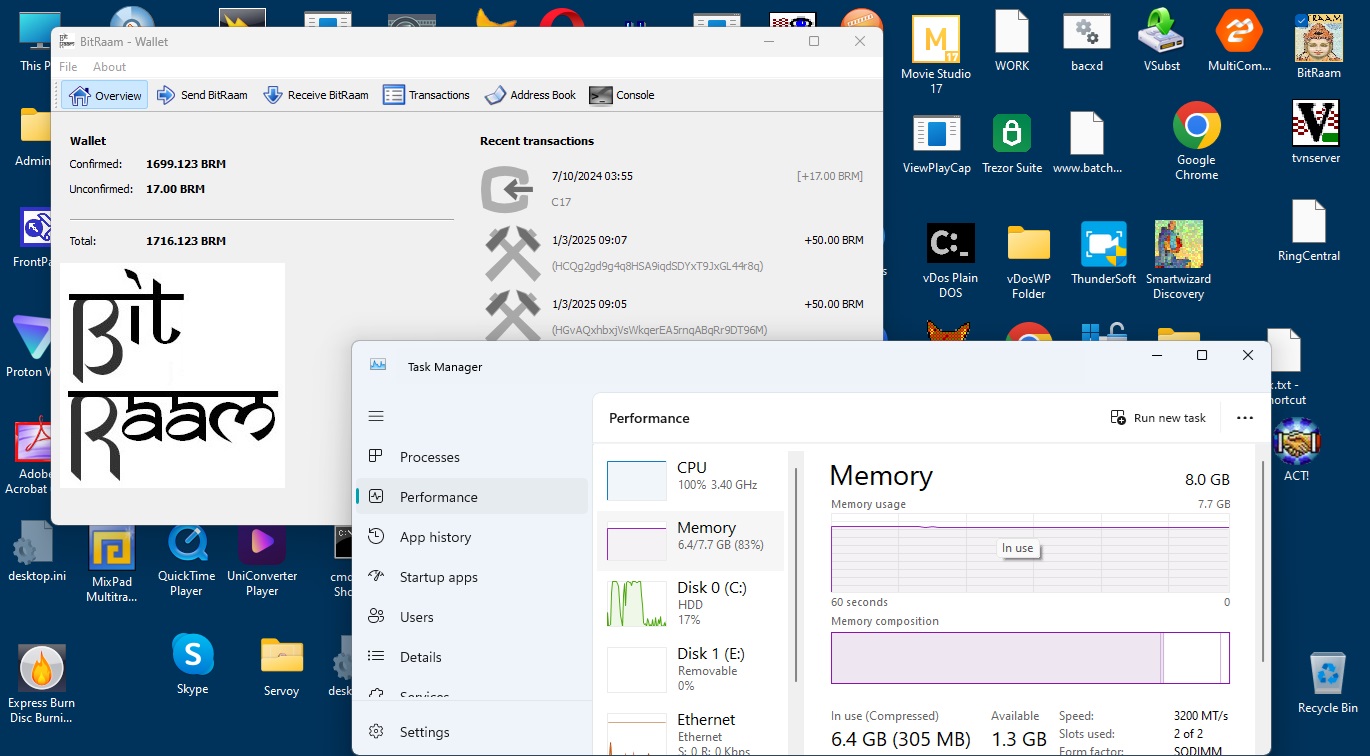1370x756 pixels.
Task: Select Disk 0 (C:) performance item
Action: tap(692, 603)
